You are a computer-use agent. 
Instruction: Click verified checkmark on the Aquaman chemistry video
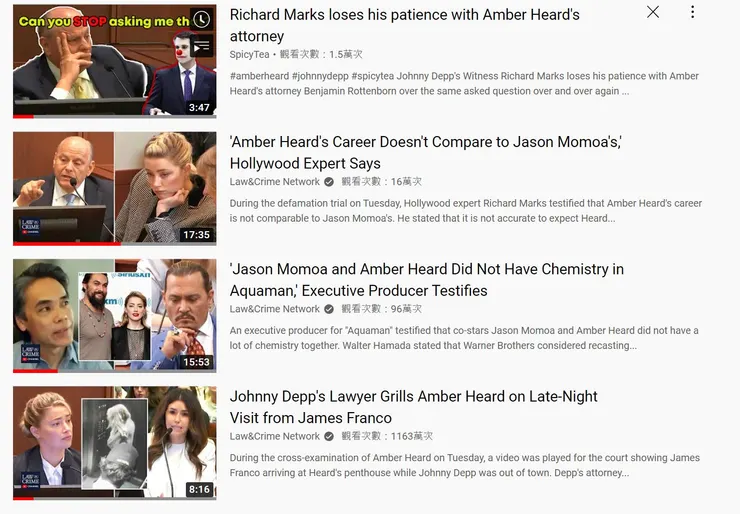coord(329,309)
